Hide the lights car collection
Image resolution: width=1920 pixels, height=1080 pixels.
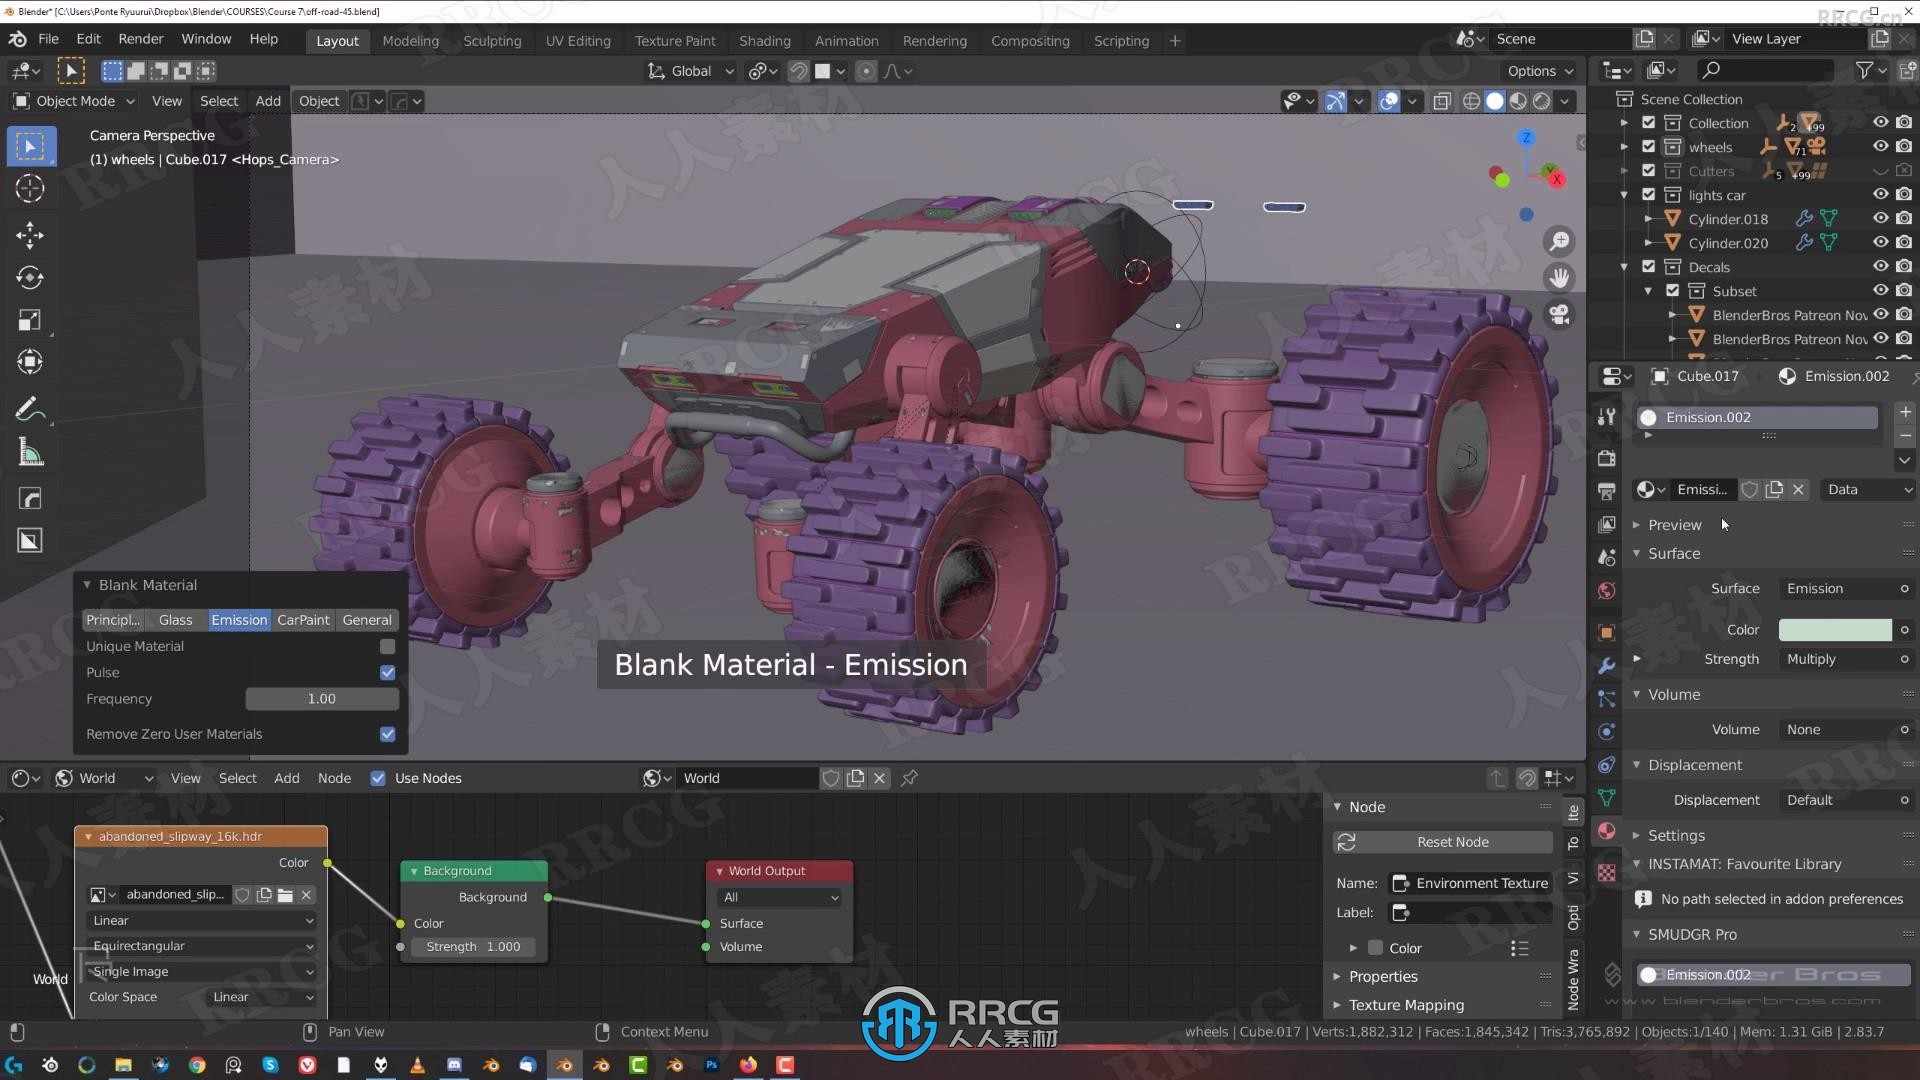[1881, 195]
